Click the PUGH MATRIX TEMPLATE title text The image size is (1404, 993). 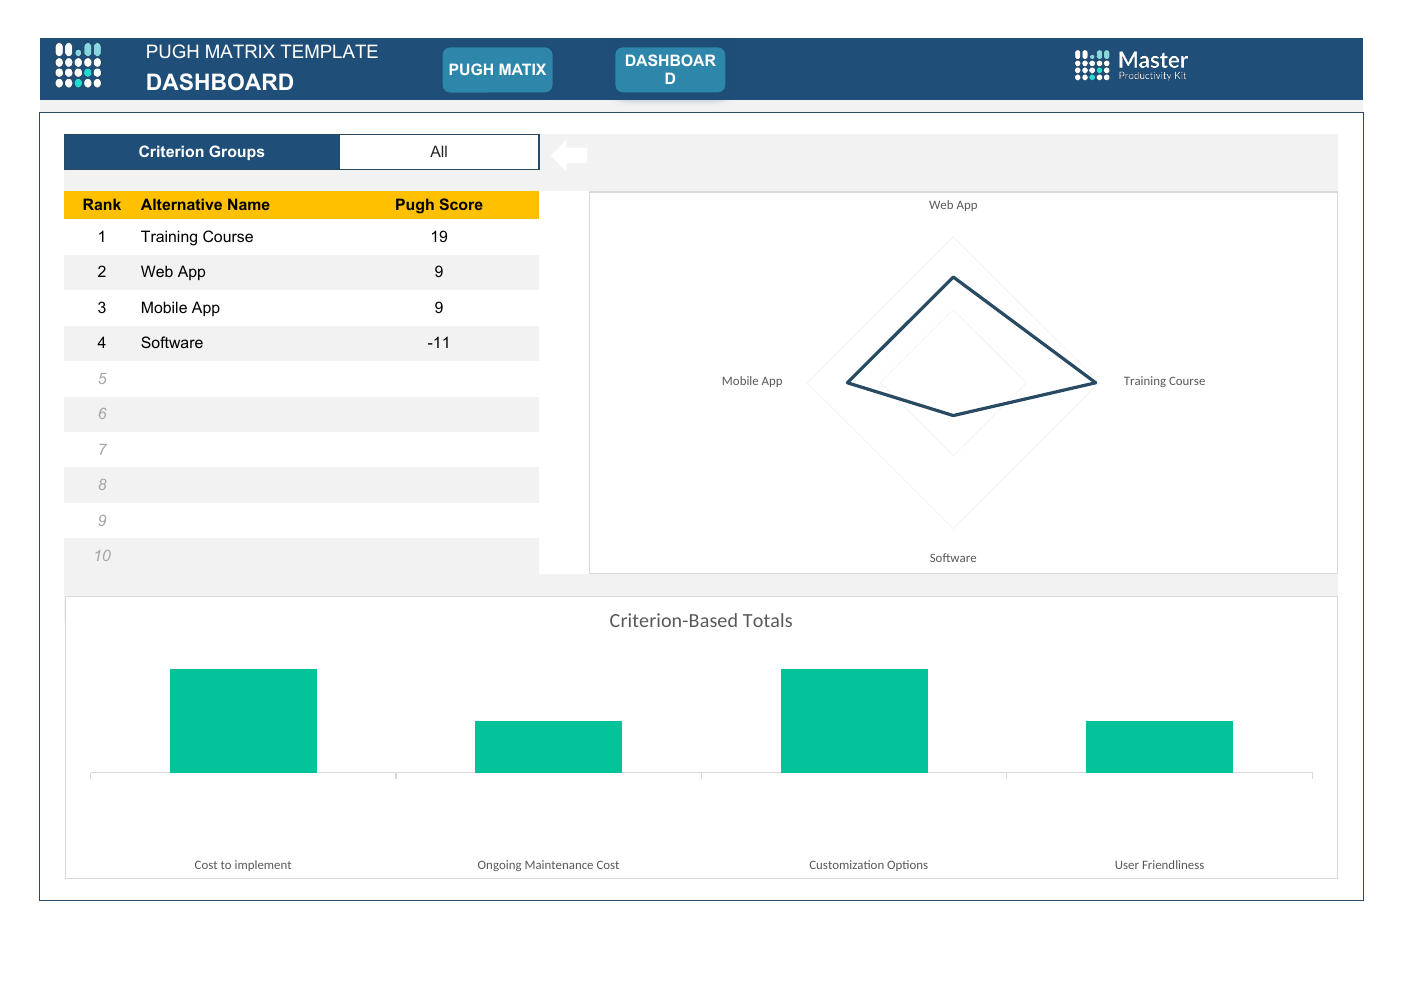click(262, 52)
